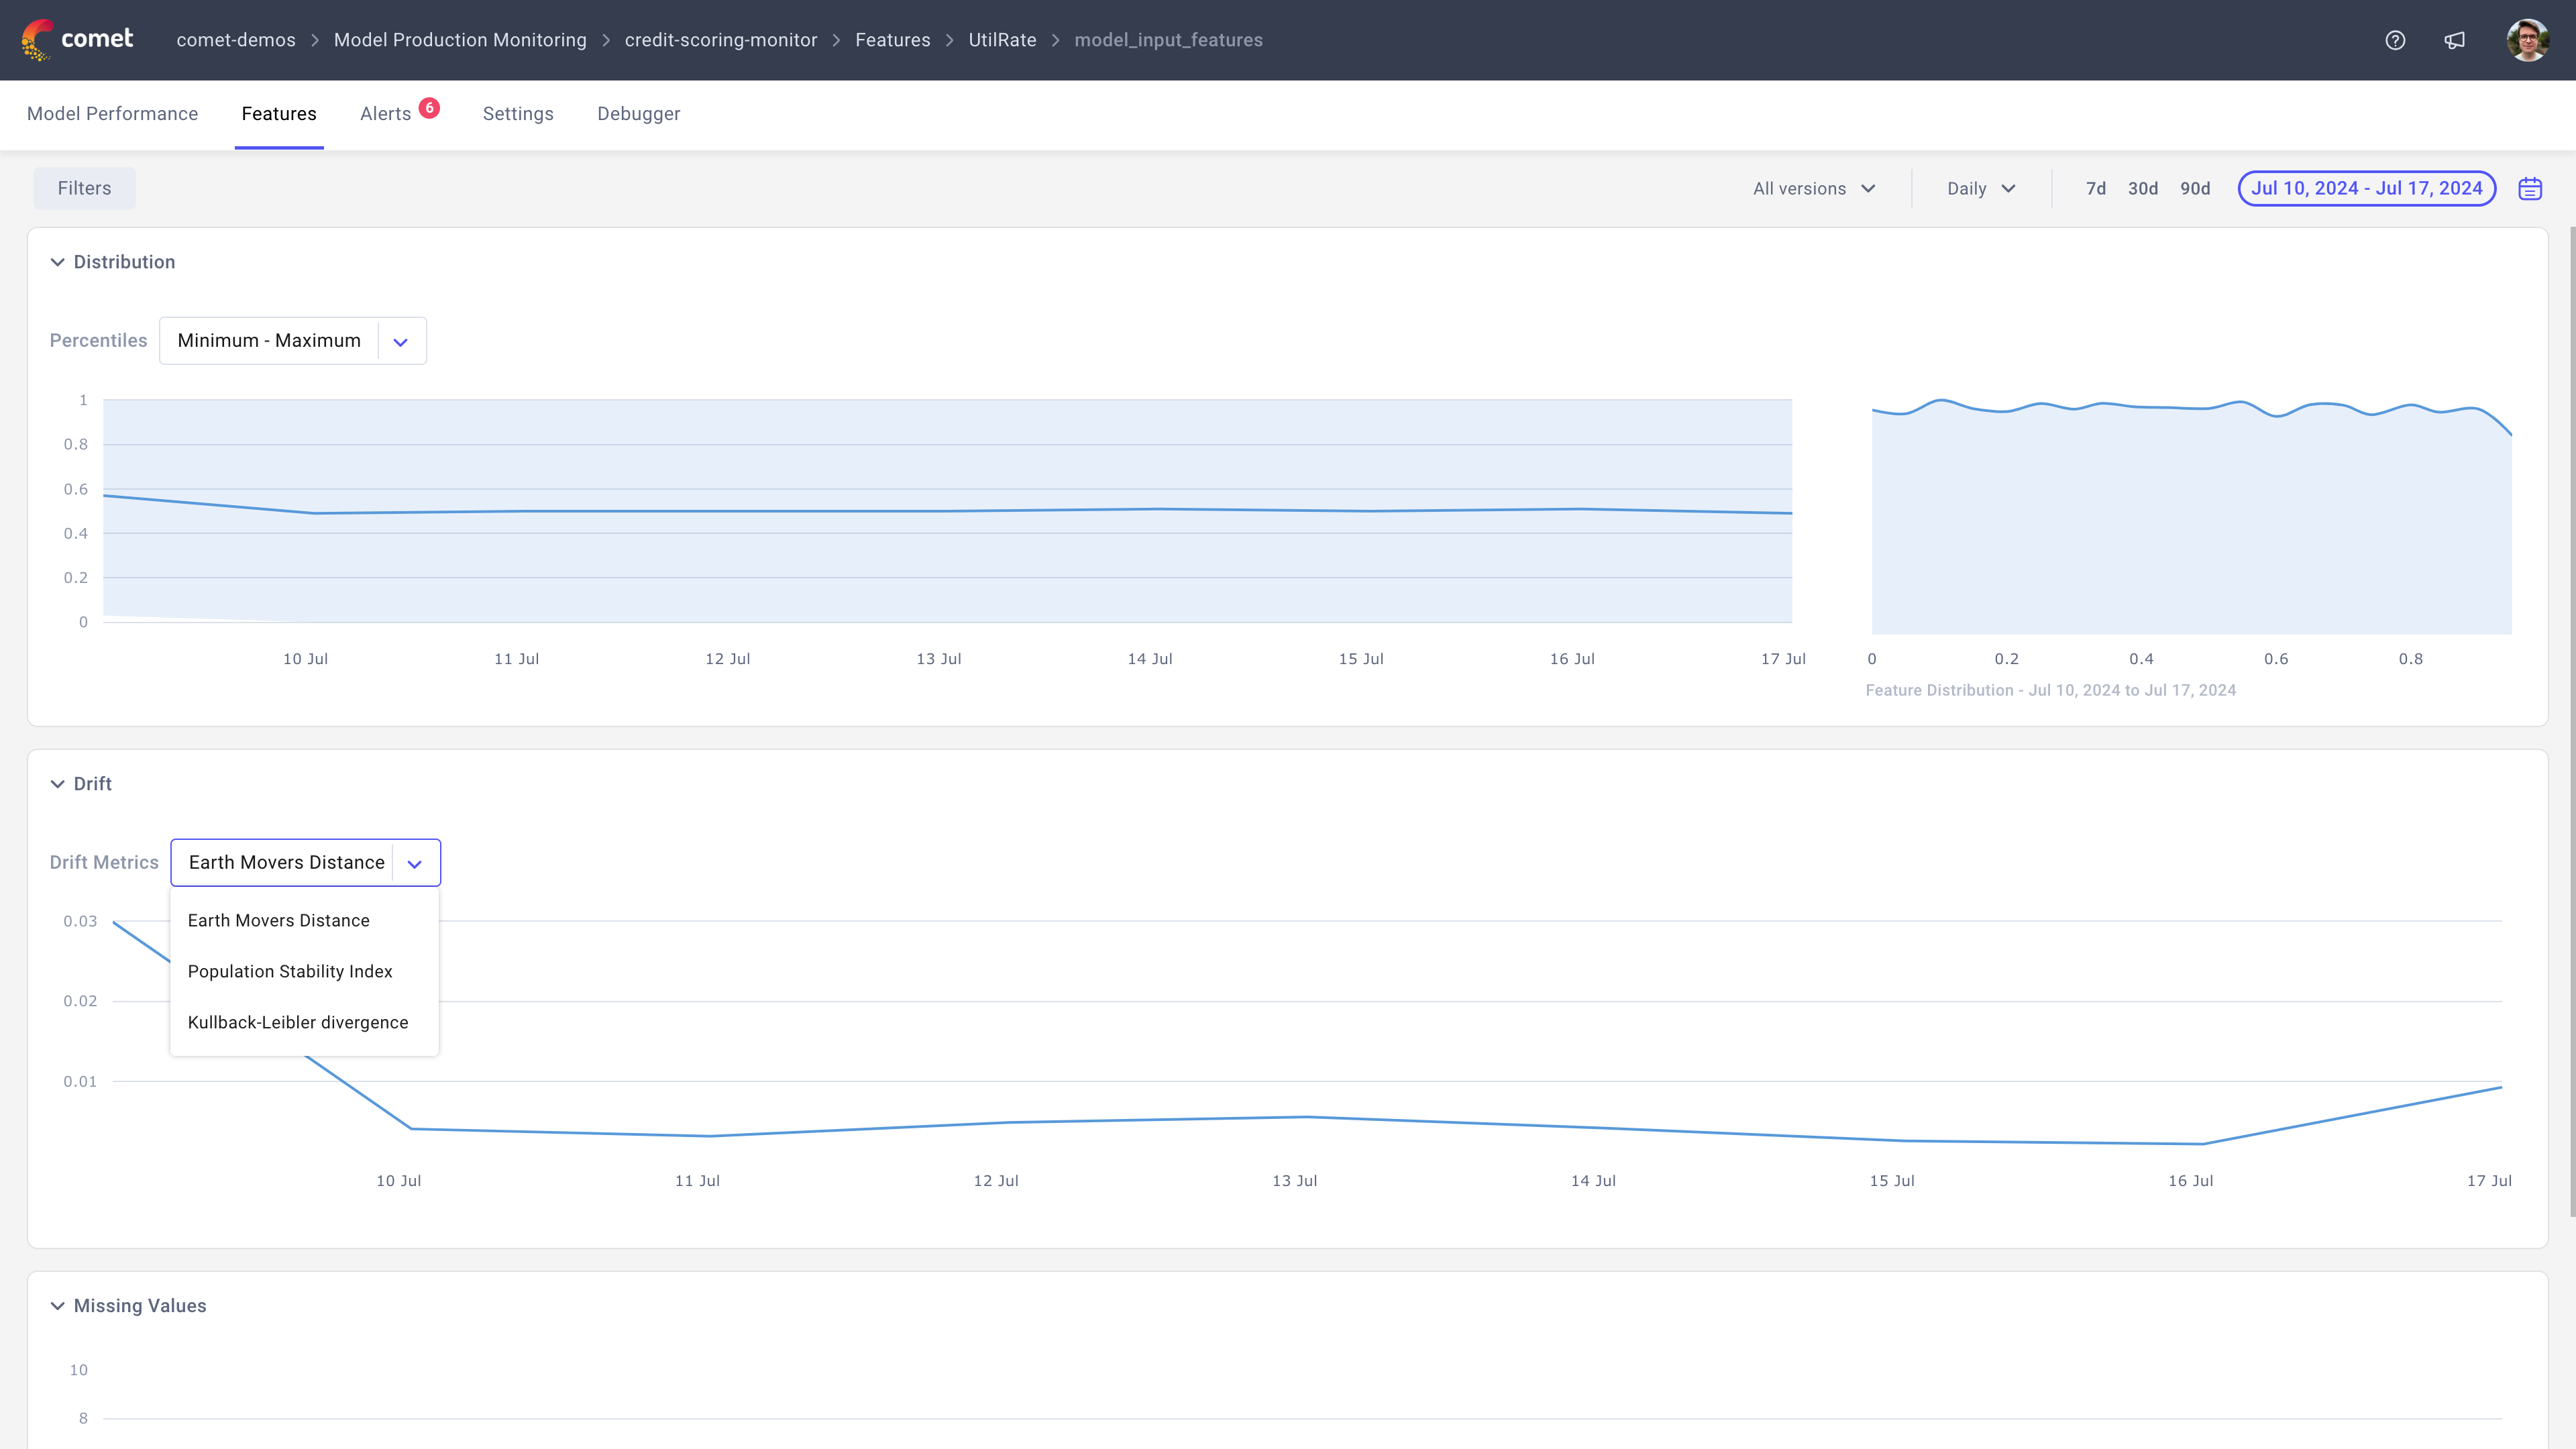Open the credit-scoring-monitor breadcrumb link
2576x1449 pixels.
pos(721,40)
